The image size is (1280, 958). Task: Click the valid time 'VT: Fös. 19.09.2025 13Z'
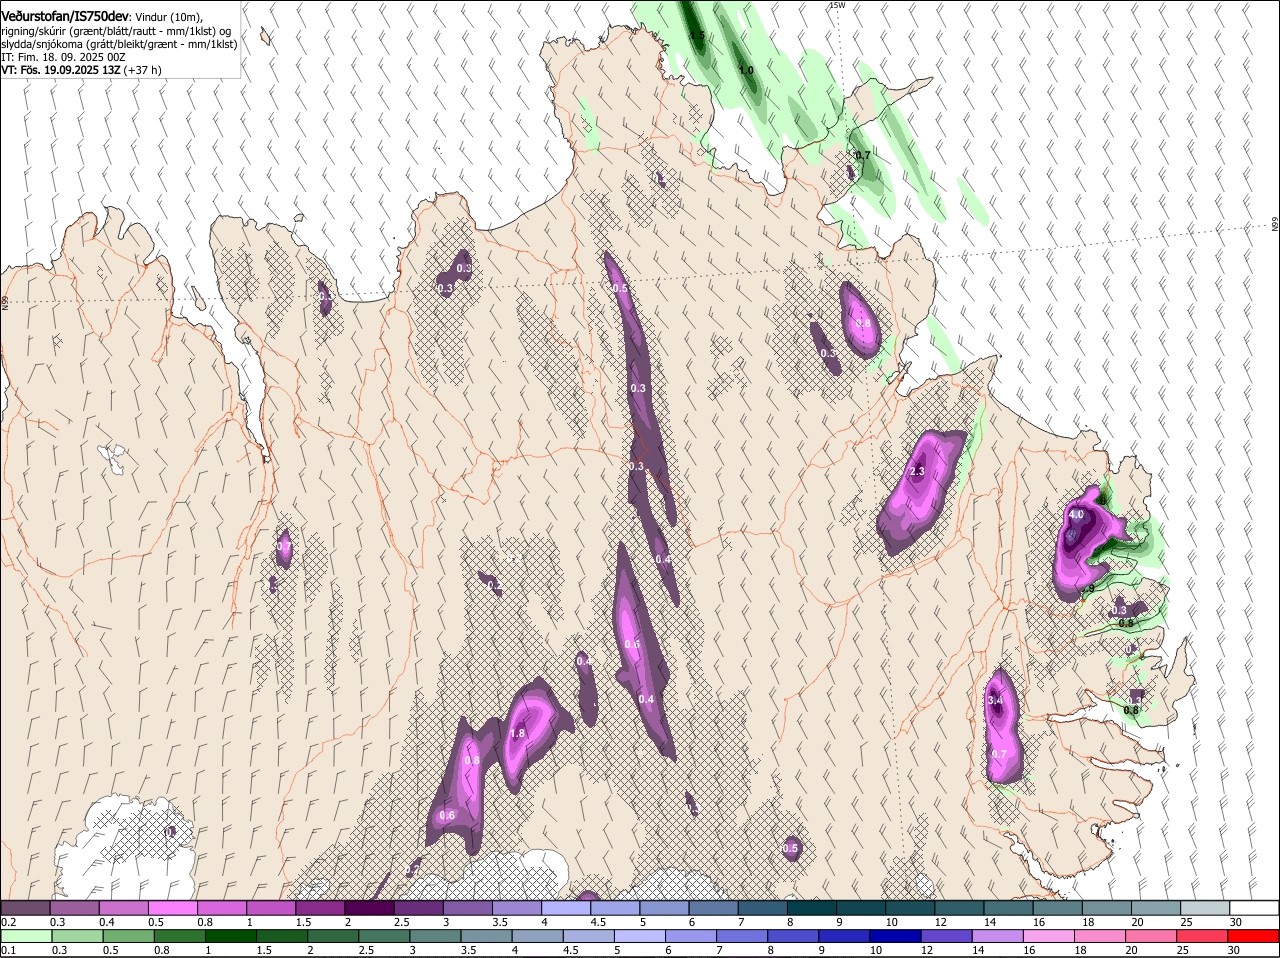click(x=60, y=70)
